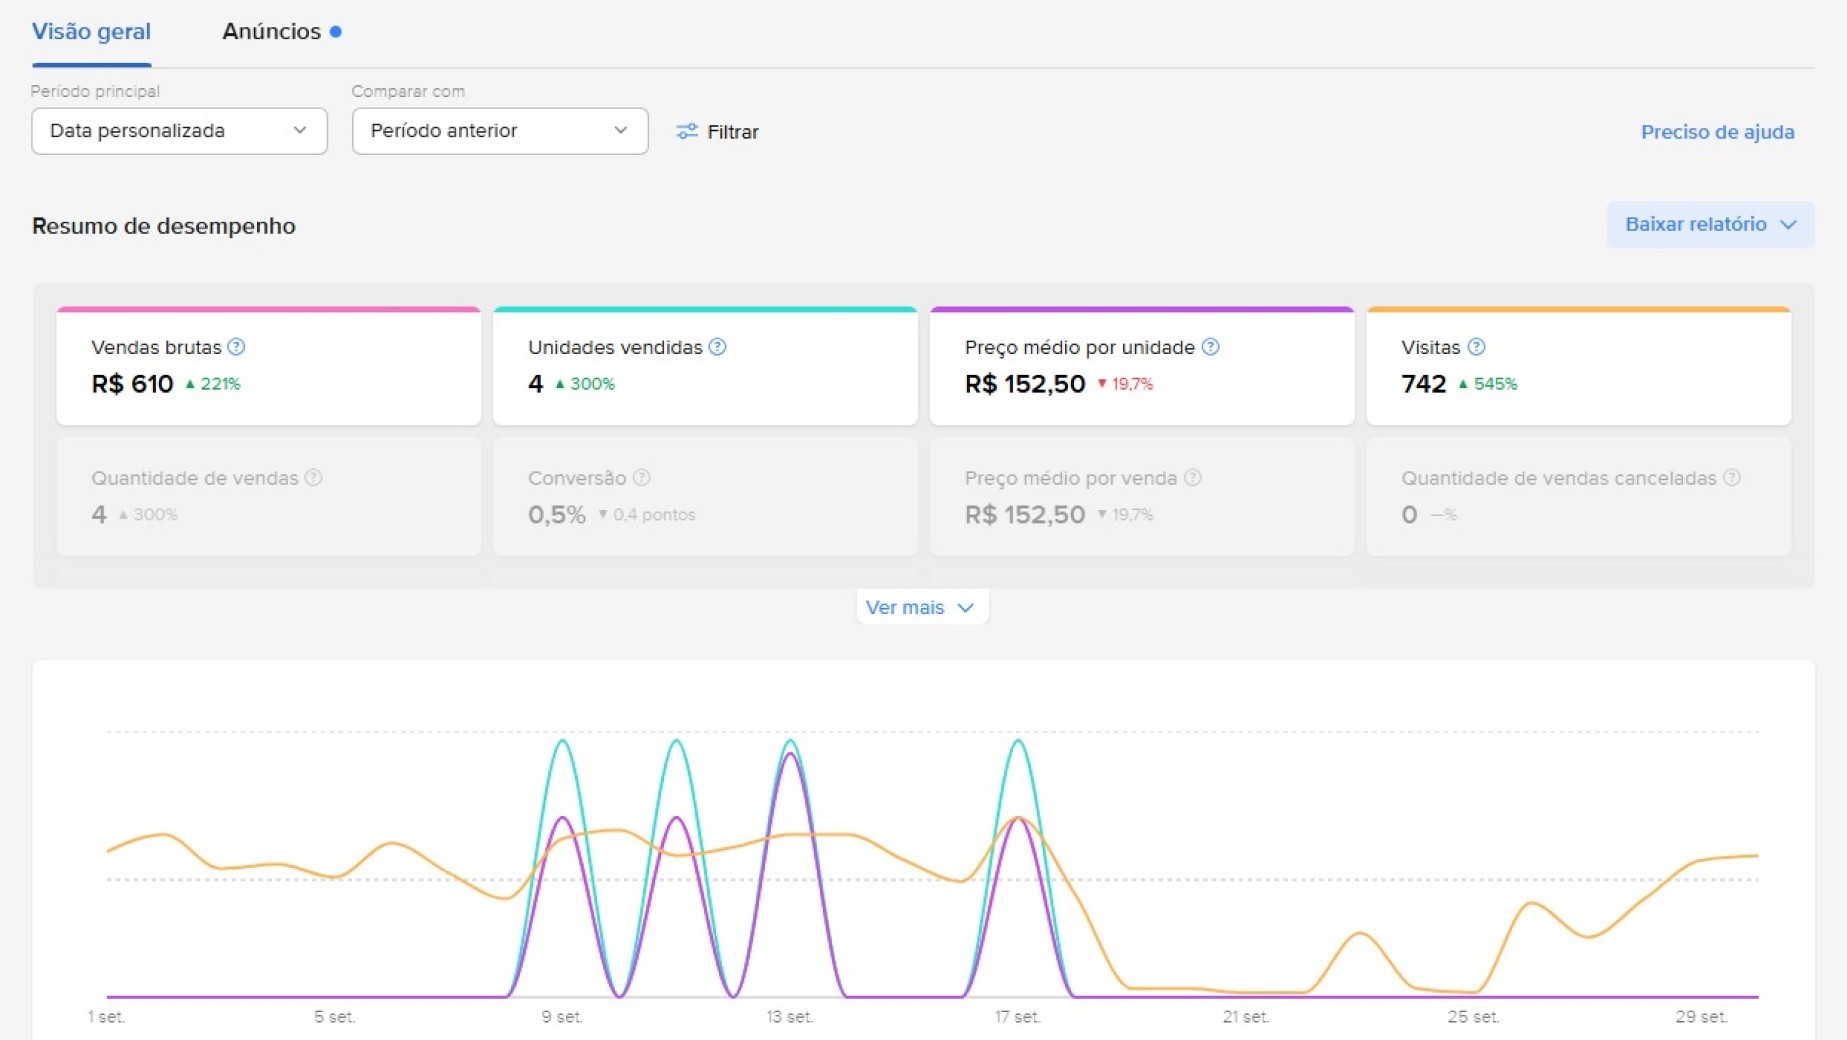Image resolution: width=1847 pixels, height=1040 pixels.
Task: Click the Filtrar button
Action: pyautogui.click(x=717, y=132)
